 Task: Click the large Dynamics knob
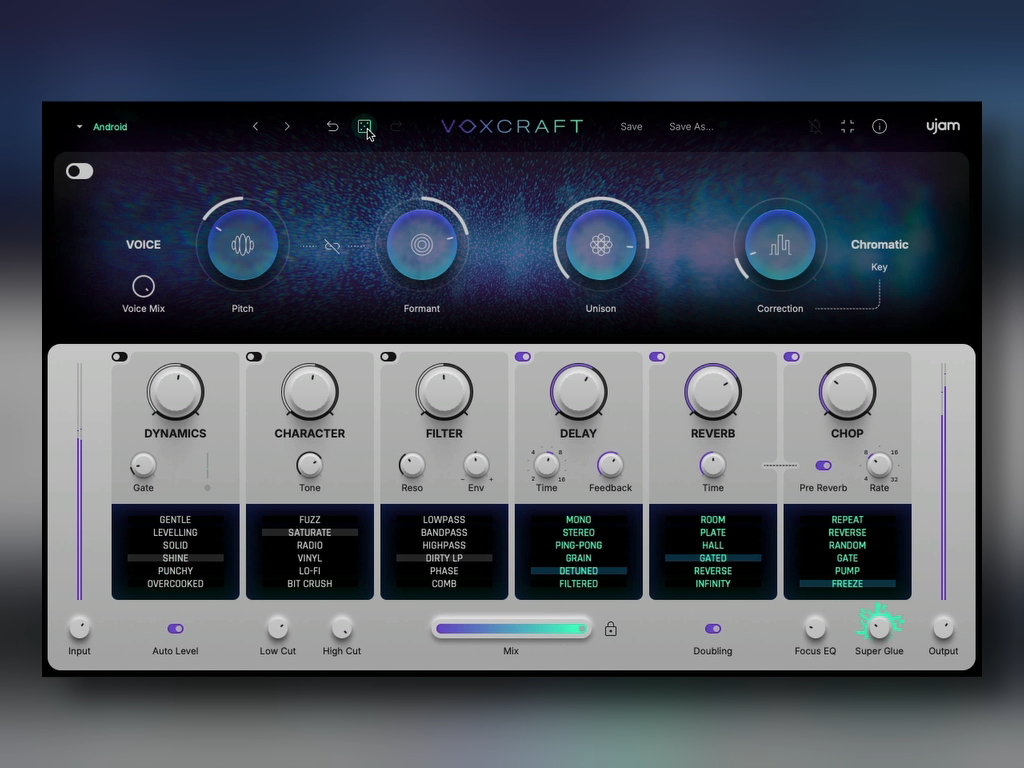pyautogui.click(x=176, y=392)
